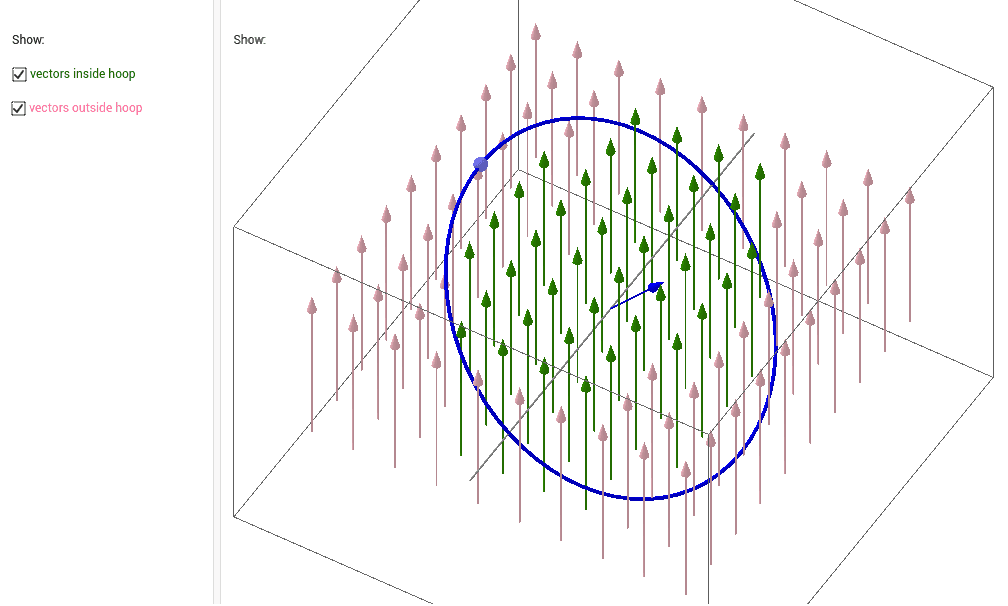Click the "Show:" label in the 3D view
Screen dimensions: 1008x606
pyautogui.click(x=249, y=40)
